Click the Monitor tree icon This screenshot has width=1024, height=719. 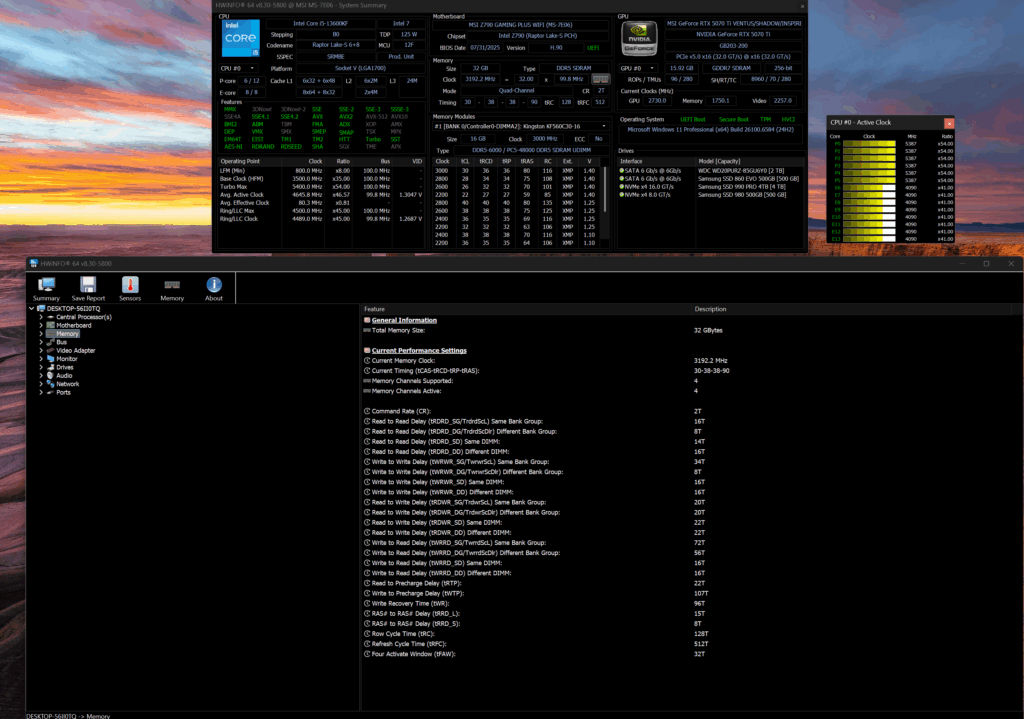coord(50,359)
